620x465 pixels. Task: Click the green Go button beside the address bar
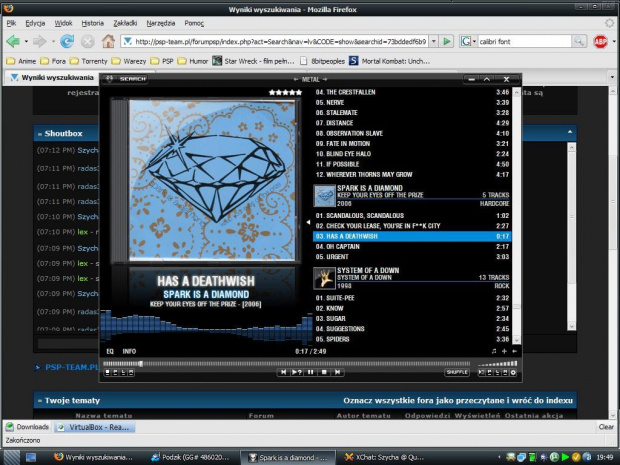point(447,41)
